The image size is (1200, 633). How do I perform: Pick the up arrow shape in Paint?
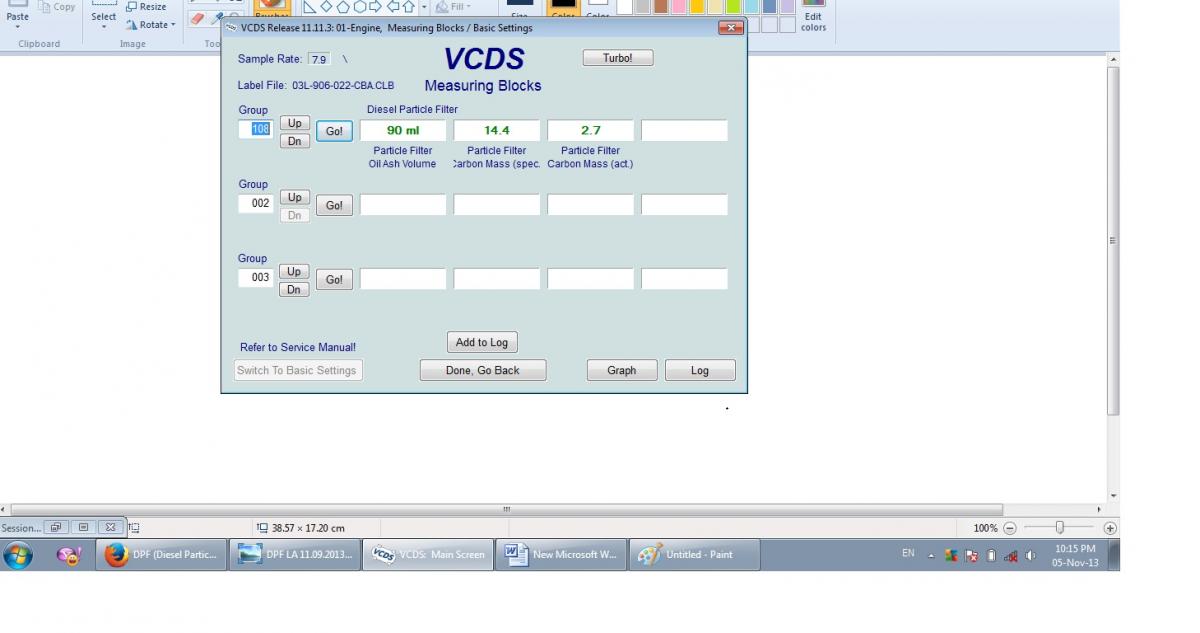pyautogui.click(x=408, y=6)
